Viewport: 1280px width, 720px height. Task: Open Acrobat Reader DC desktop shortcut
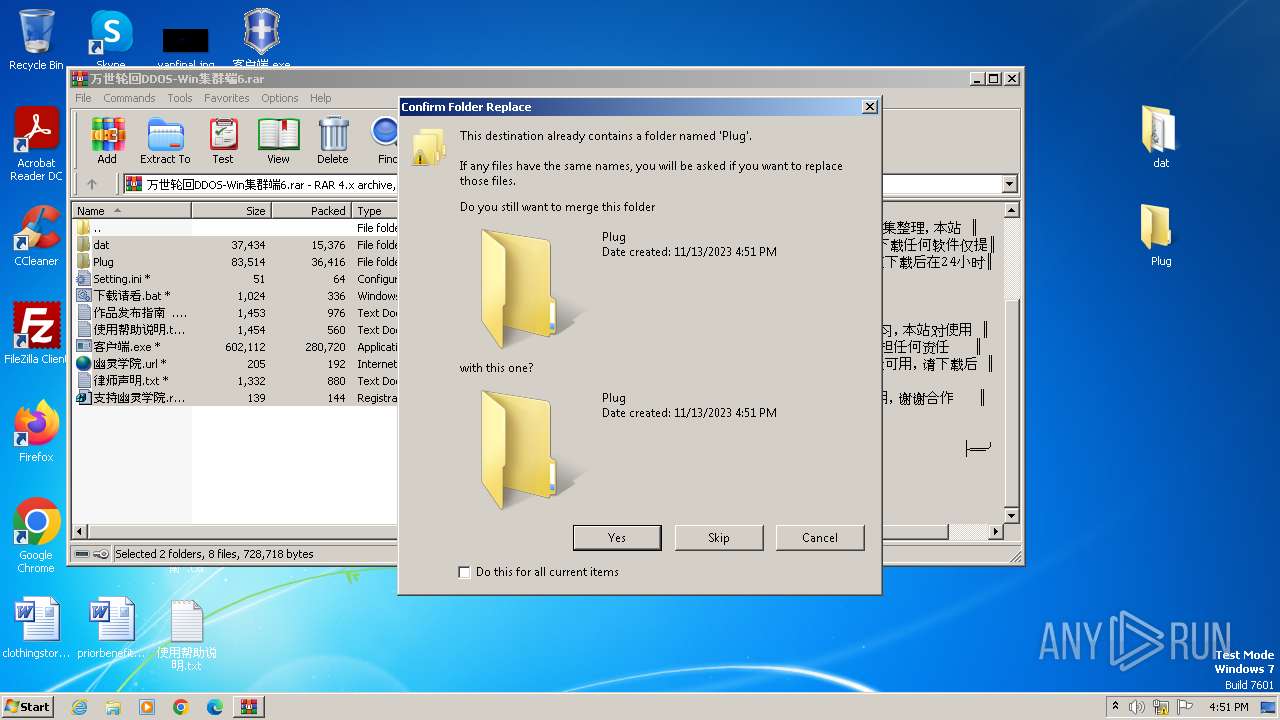pos(36,144)
